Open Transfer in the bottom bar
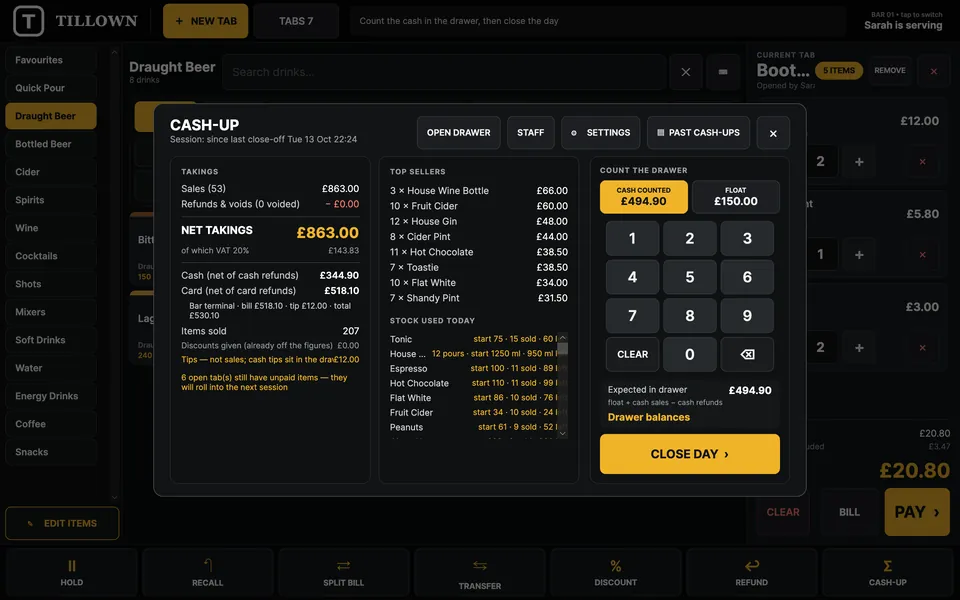The image size is (960, 600). tap(479, 572)
